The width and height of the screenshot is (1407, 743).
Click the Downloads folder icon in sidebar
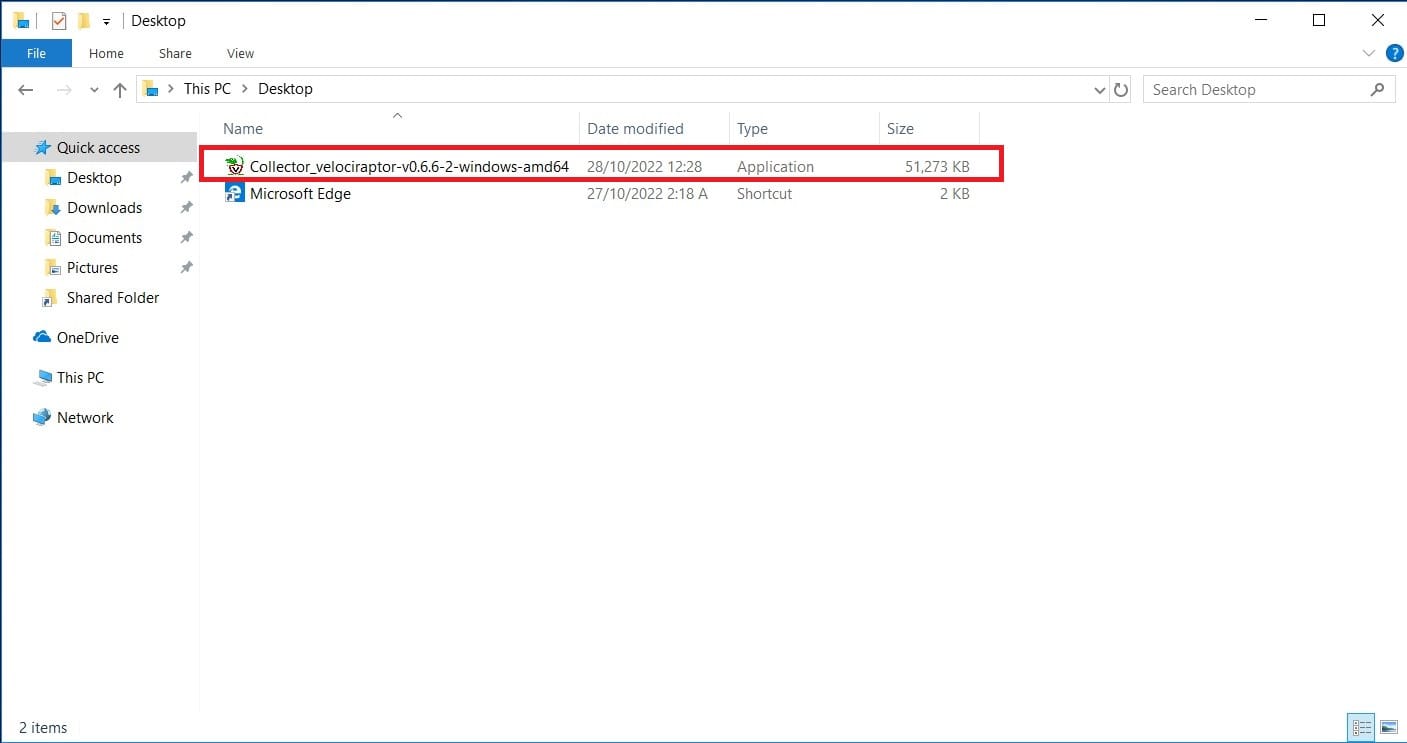(x=53, y=207)
